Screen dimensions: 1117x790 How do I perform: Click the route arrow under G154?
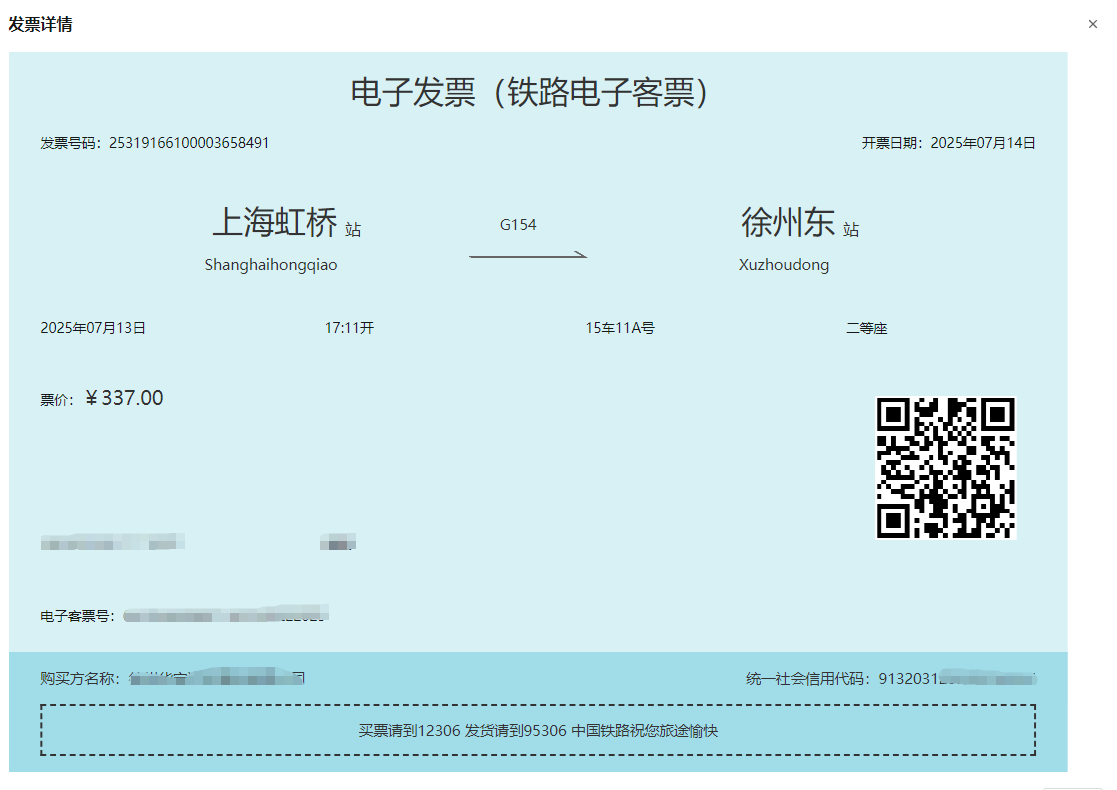tap(528, 256)
